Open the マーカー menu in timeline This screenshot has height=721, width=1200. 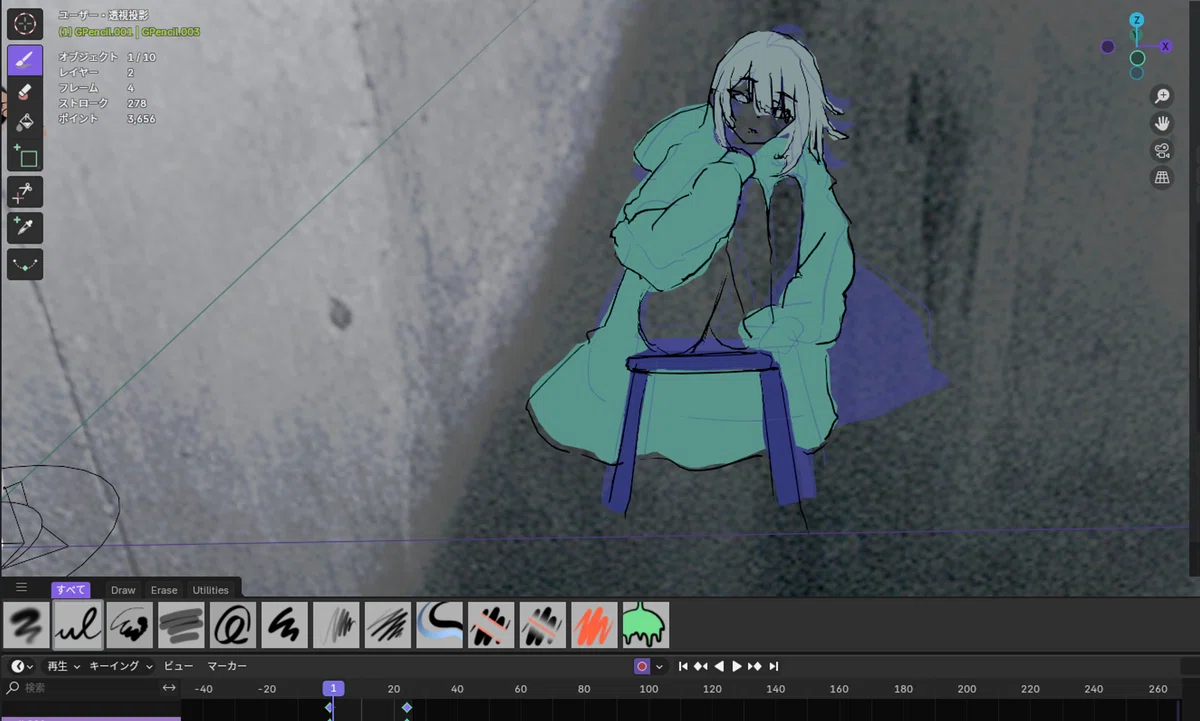pyautogui.click(x=227, y=666)
